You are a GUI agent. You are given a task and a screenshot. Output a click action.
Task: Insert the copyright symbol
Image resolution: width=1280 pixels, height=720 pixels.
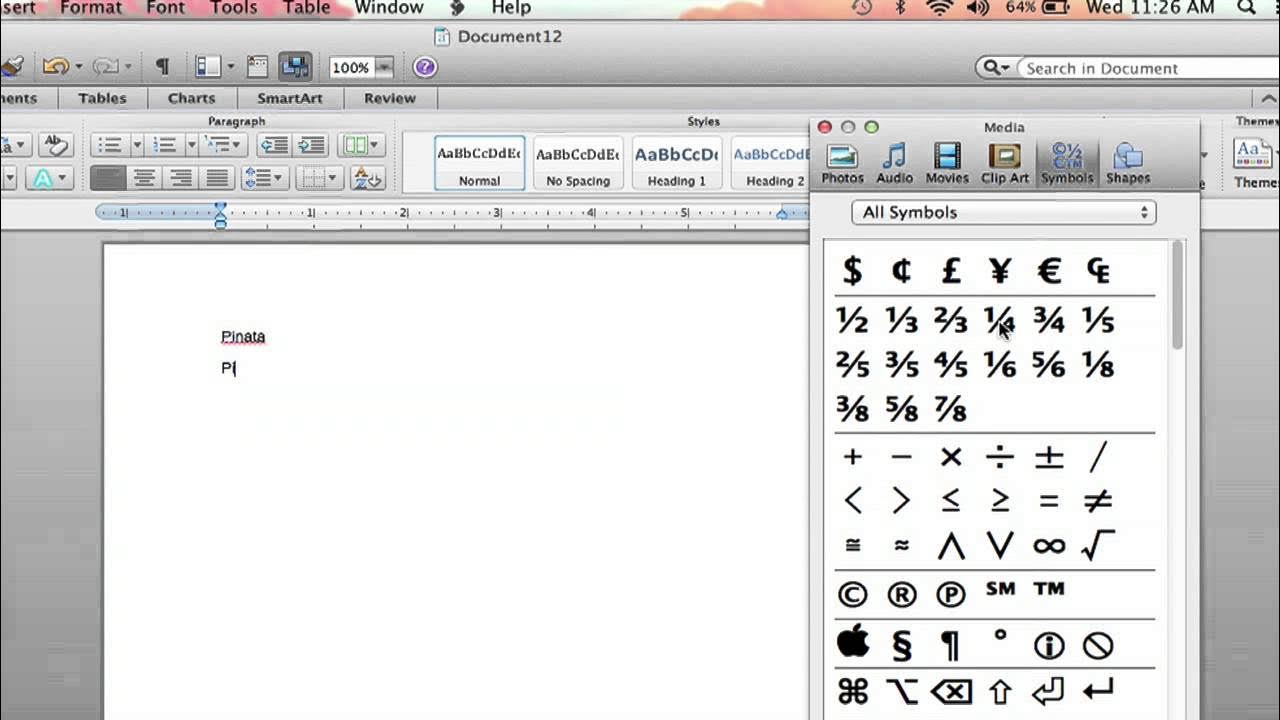pos(852,594)
